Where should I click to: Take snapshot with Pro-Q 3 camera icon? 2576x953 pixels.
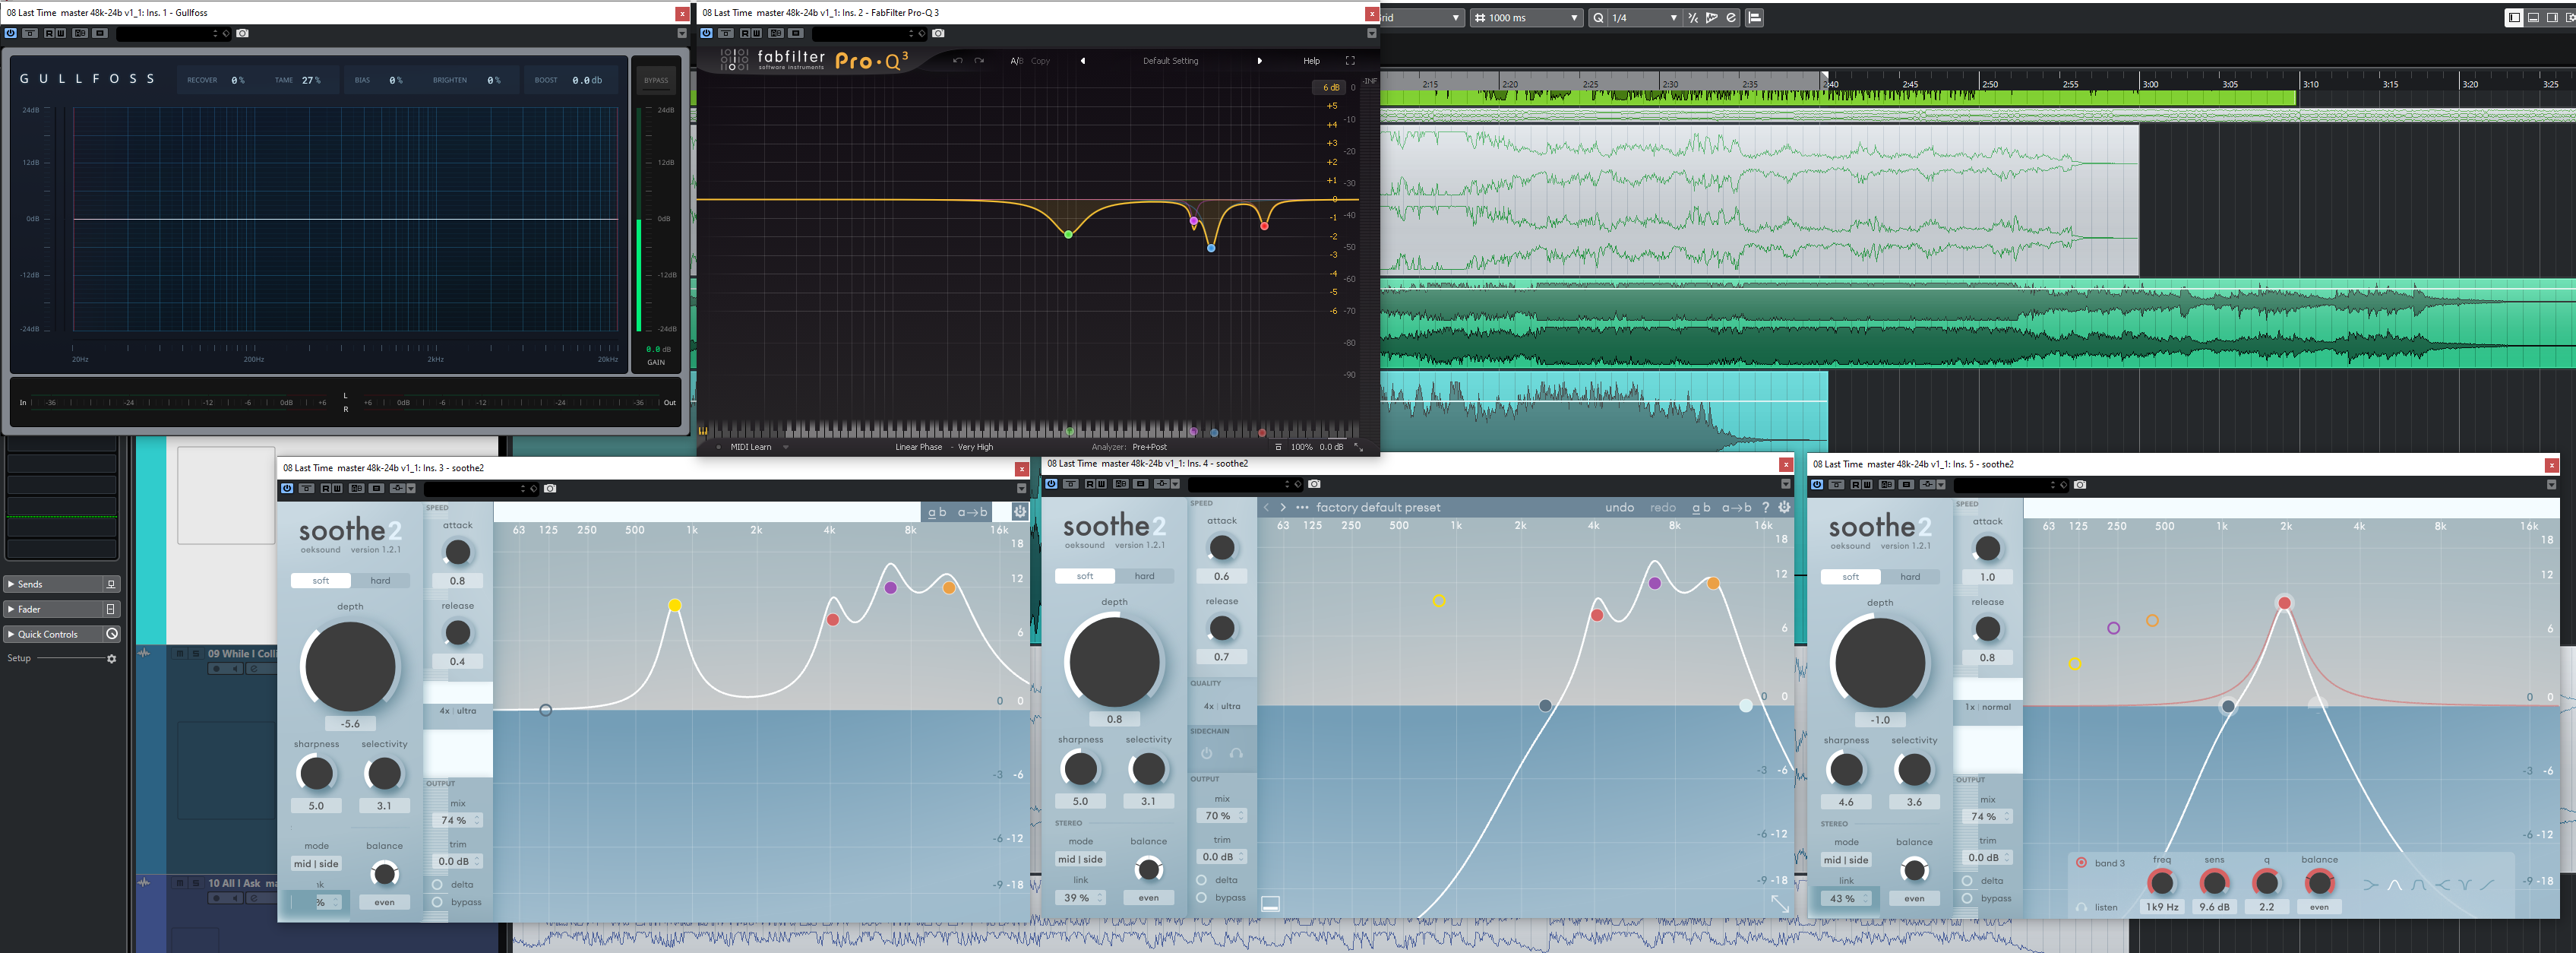pos(938,33)
